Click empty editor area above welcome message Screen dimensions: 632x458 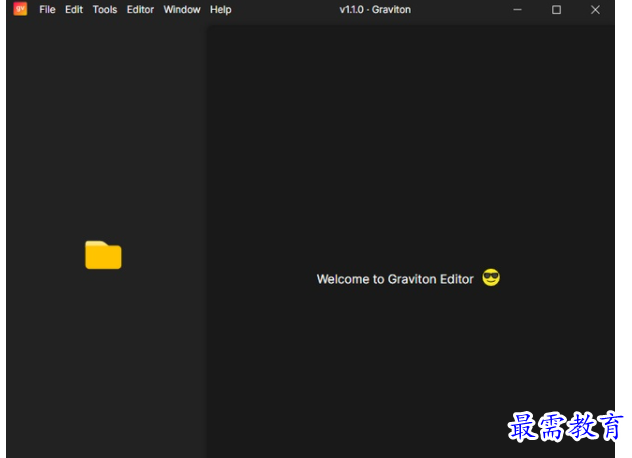[411, 145]
